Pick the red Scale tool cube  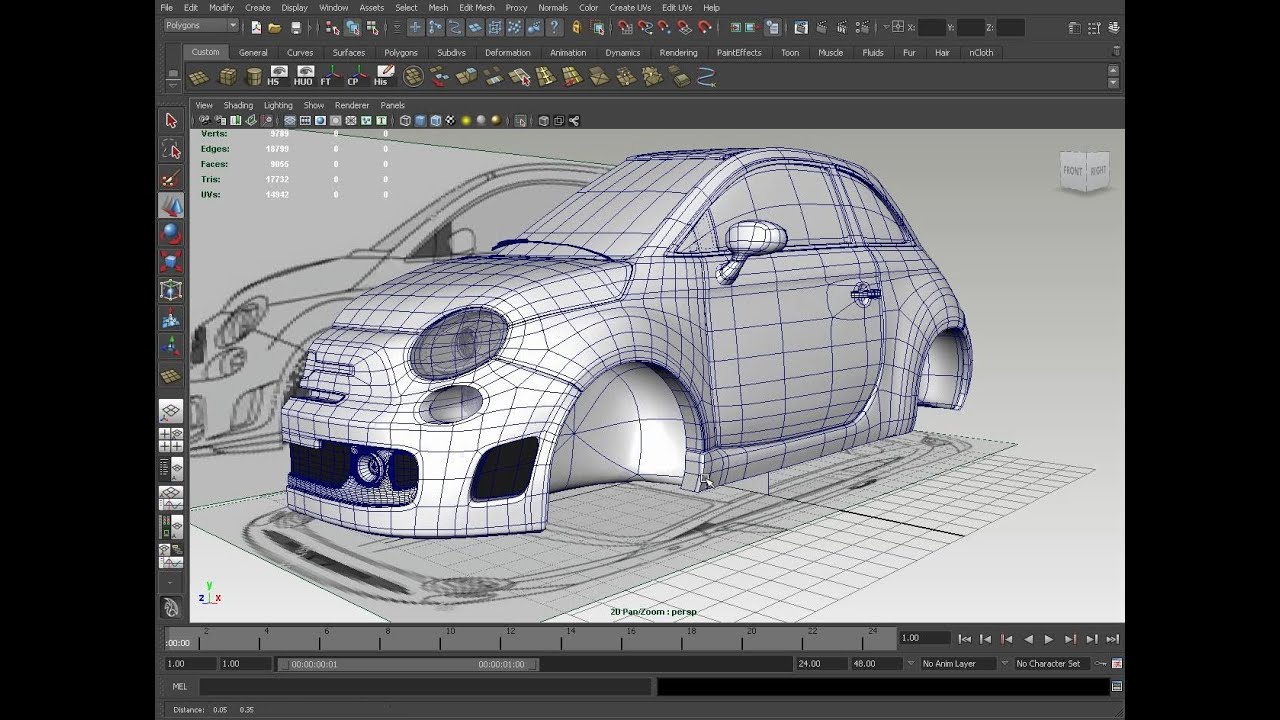tap(171, 262)
